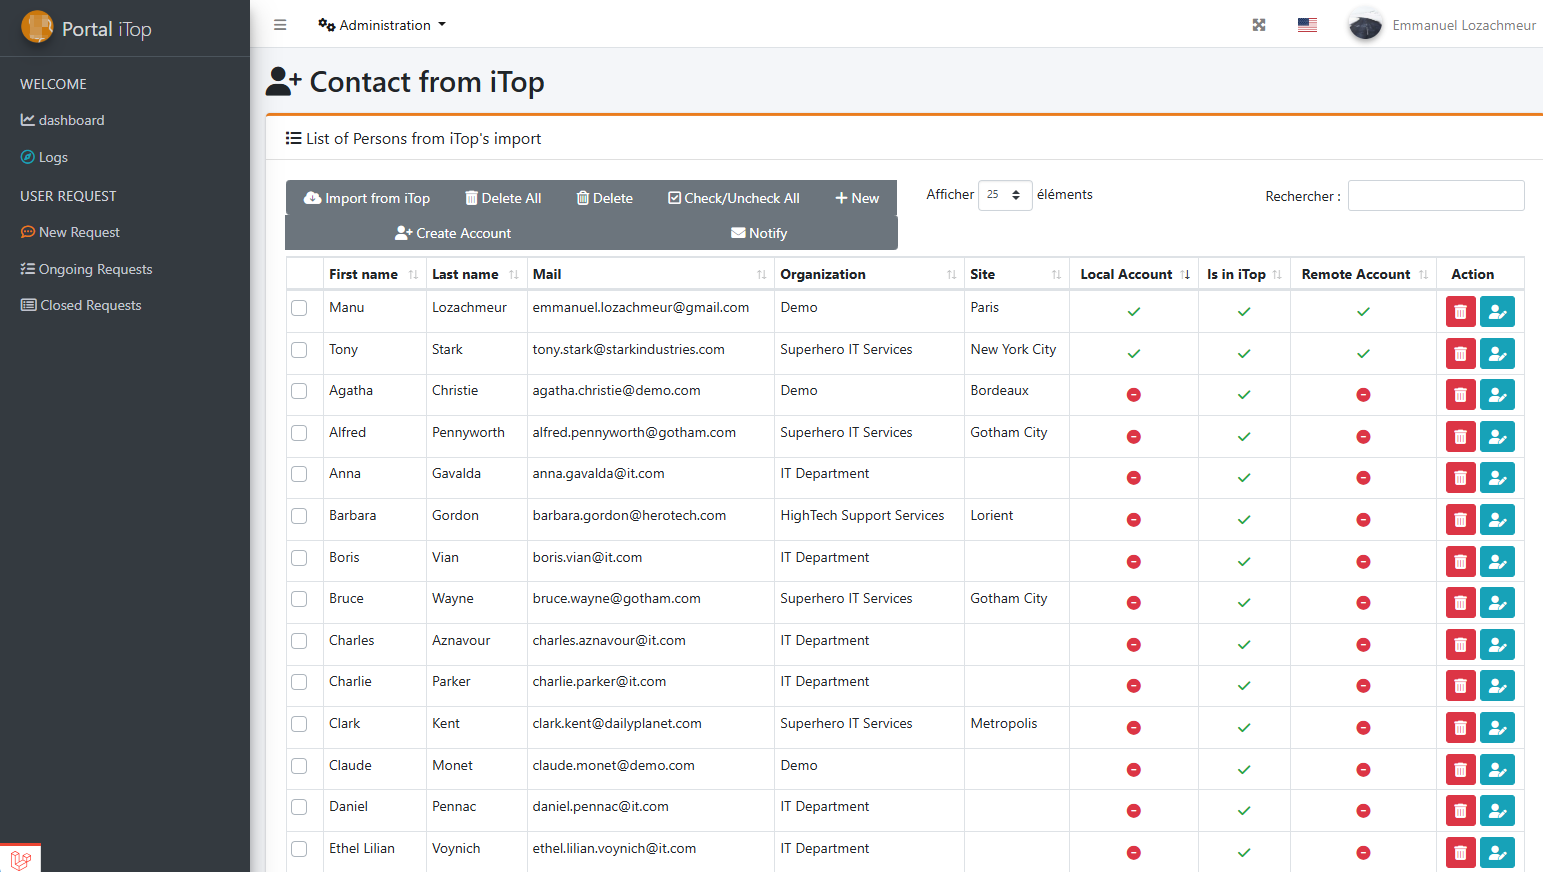Open the Administration dropdown menu

pos(382,25)
